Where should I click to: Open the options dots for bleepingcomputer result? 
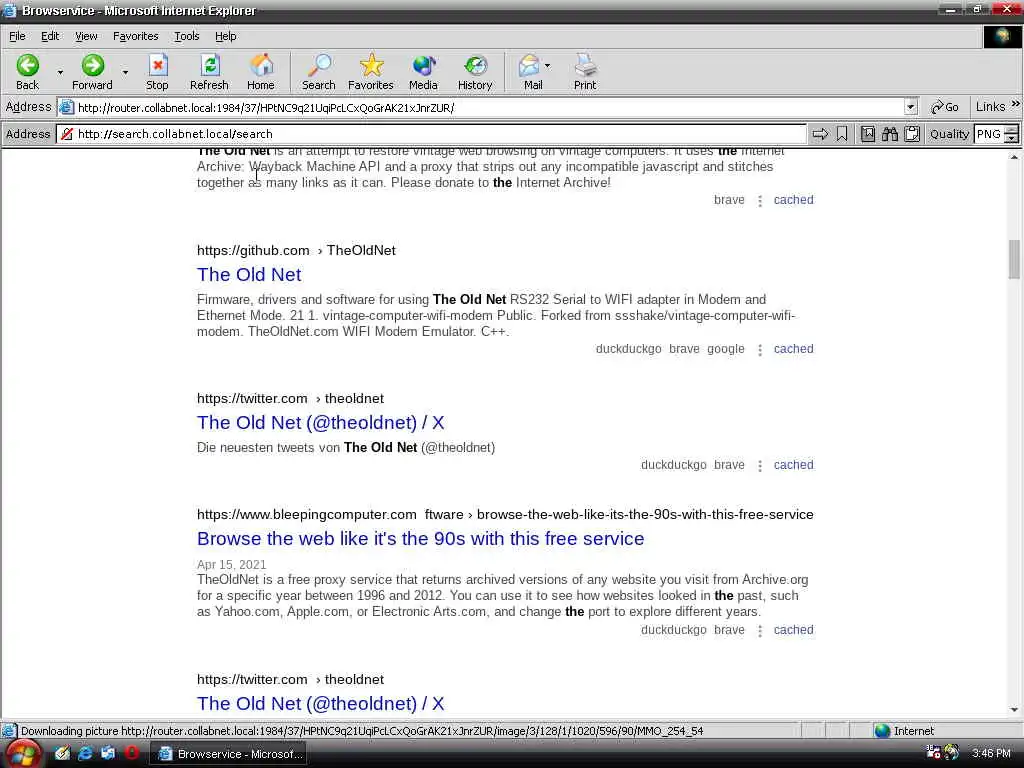click(760, 631)
